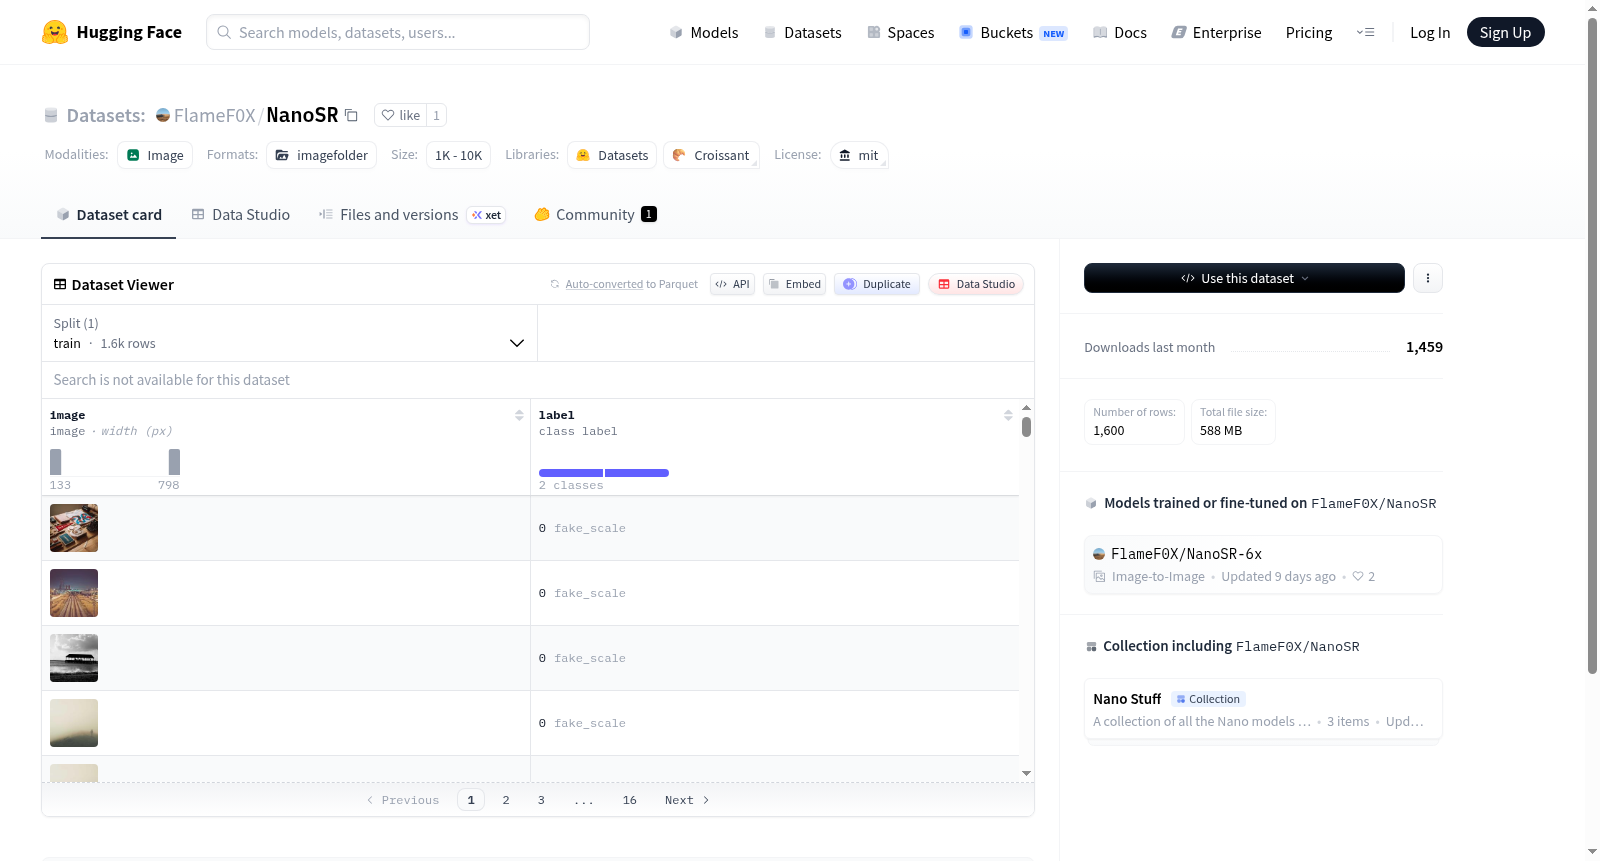
Task: Switch to the Data Studio tab
Action: [240, 214]
